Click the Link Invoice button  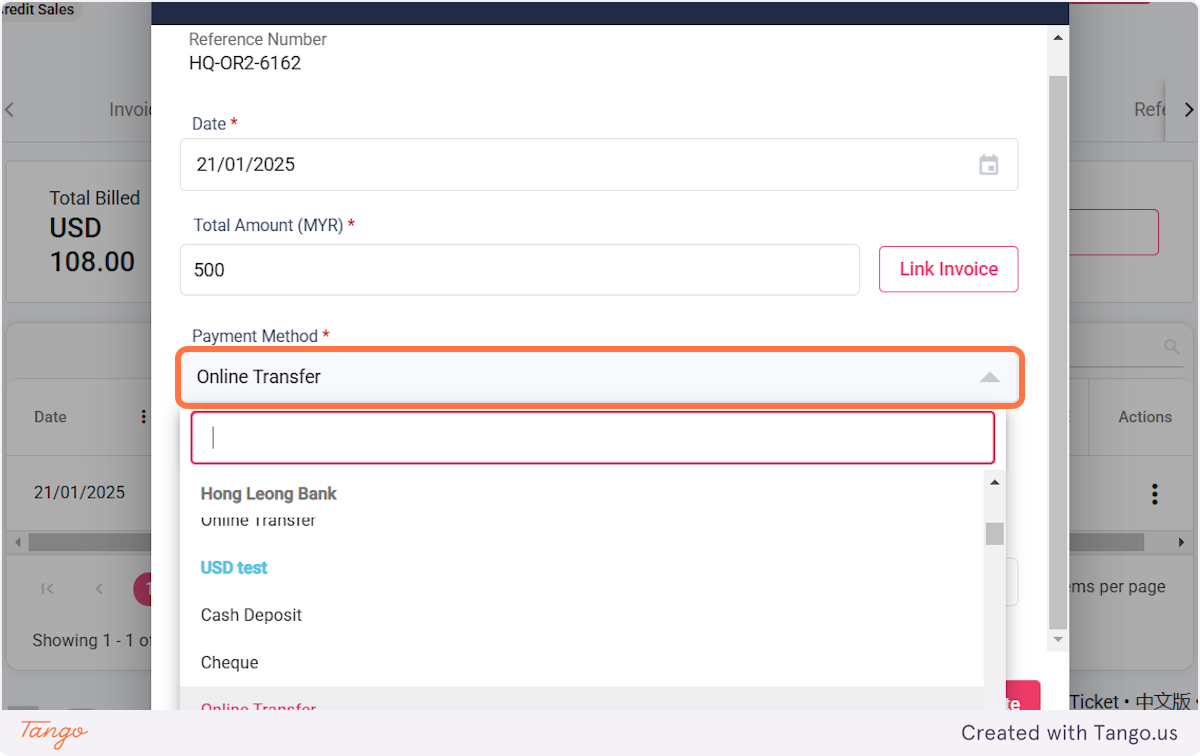pos(949,269)
